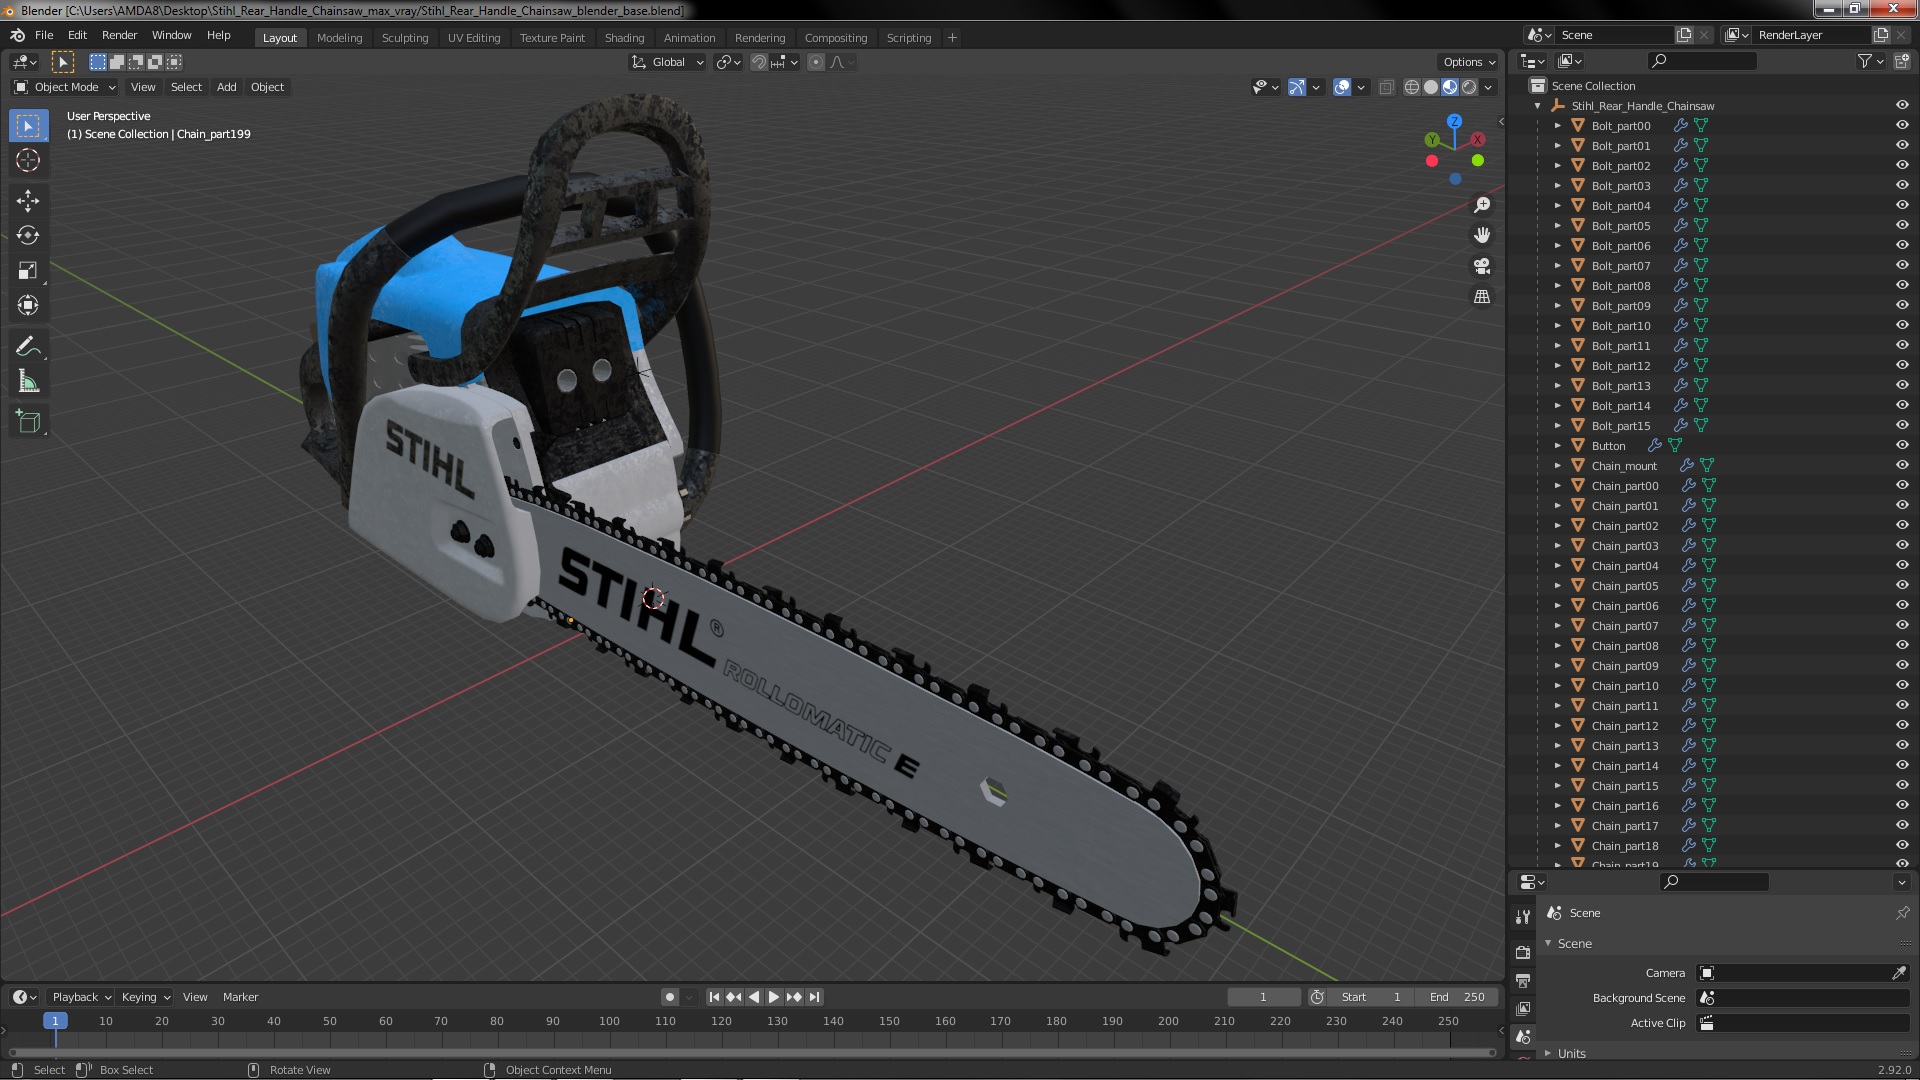The image size is (1920, 1080).
Task: Expand Chain_part00 tree item
Action: pyautogui.click(x=1557, y=486)
